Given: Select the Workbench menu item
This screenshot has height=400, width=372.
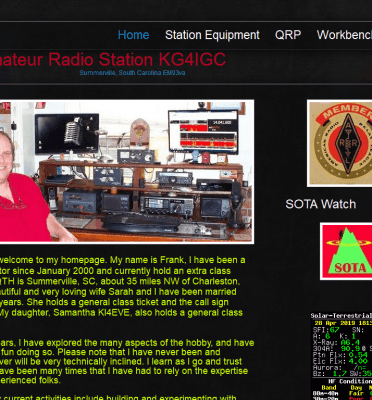Looking at the screenshot, I should click(344, 35).
